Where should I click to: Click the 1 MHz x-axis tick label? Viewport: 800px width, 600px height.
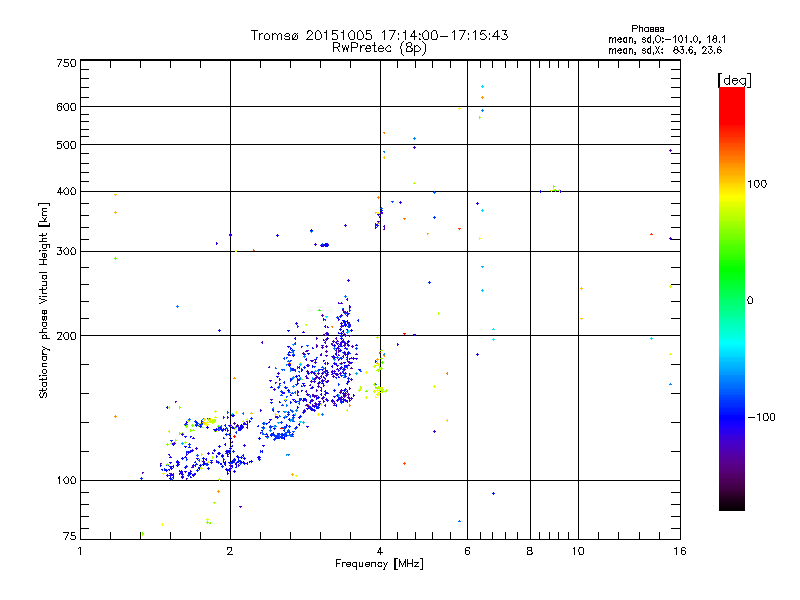point(80,551)
